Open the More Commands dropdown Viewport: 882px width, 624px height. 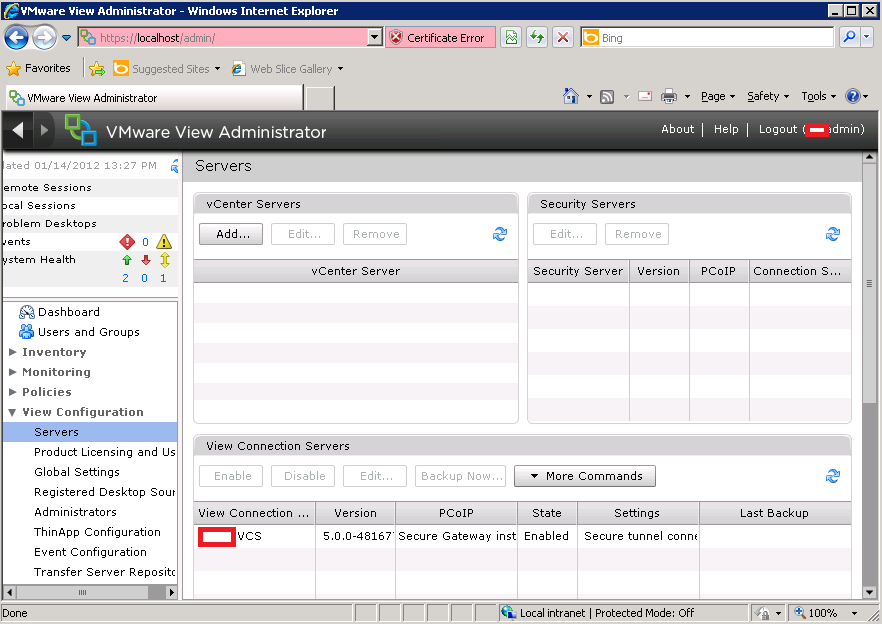click(x=585, y=476)
